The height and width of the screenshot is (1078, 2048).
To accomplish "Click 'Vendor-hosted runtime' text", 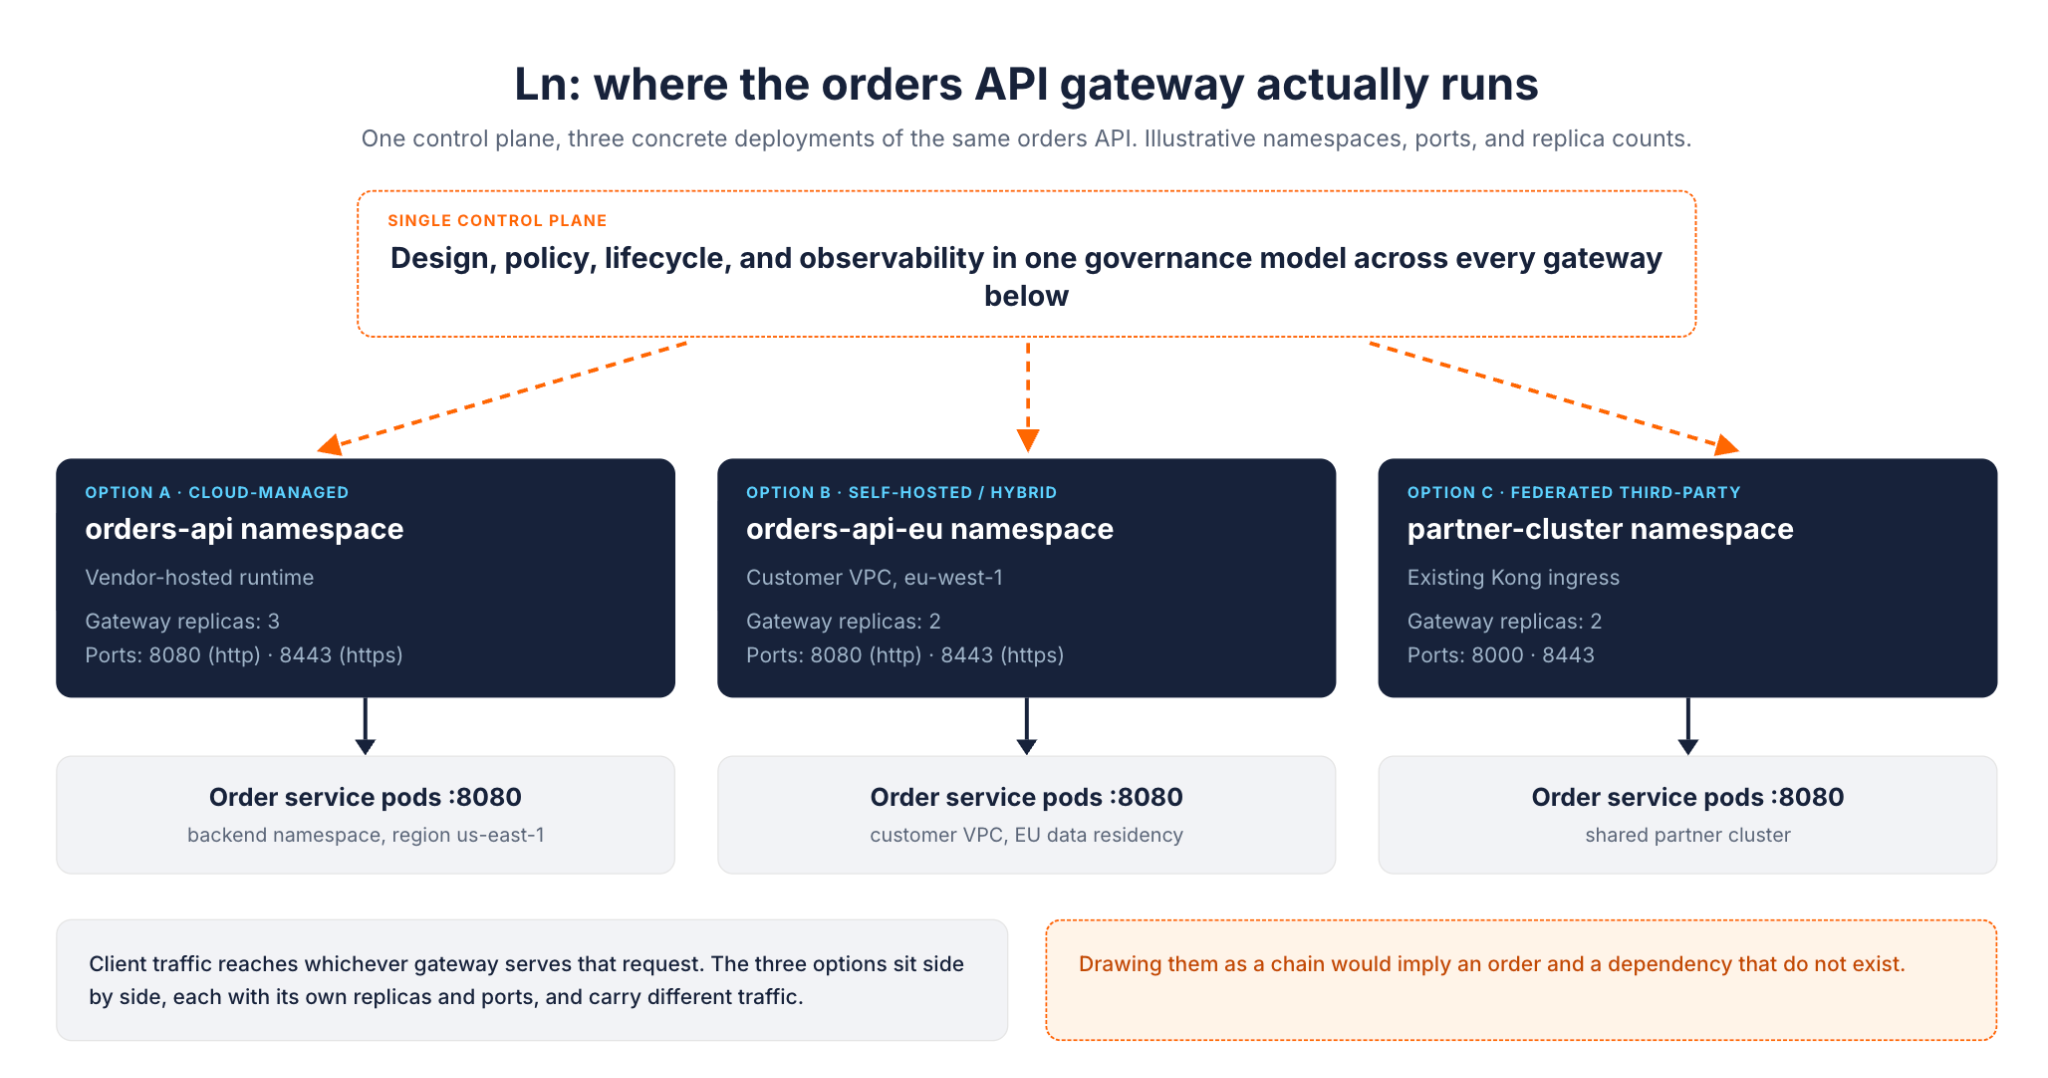I will pos(199,577).
